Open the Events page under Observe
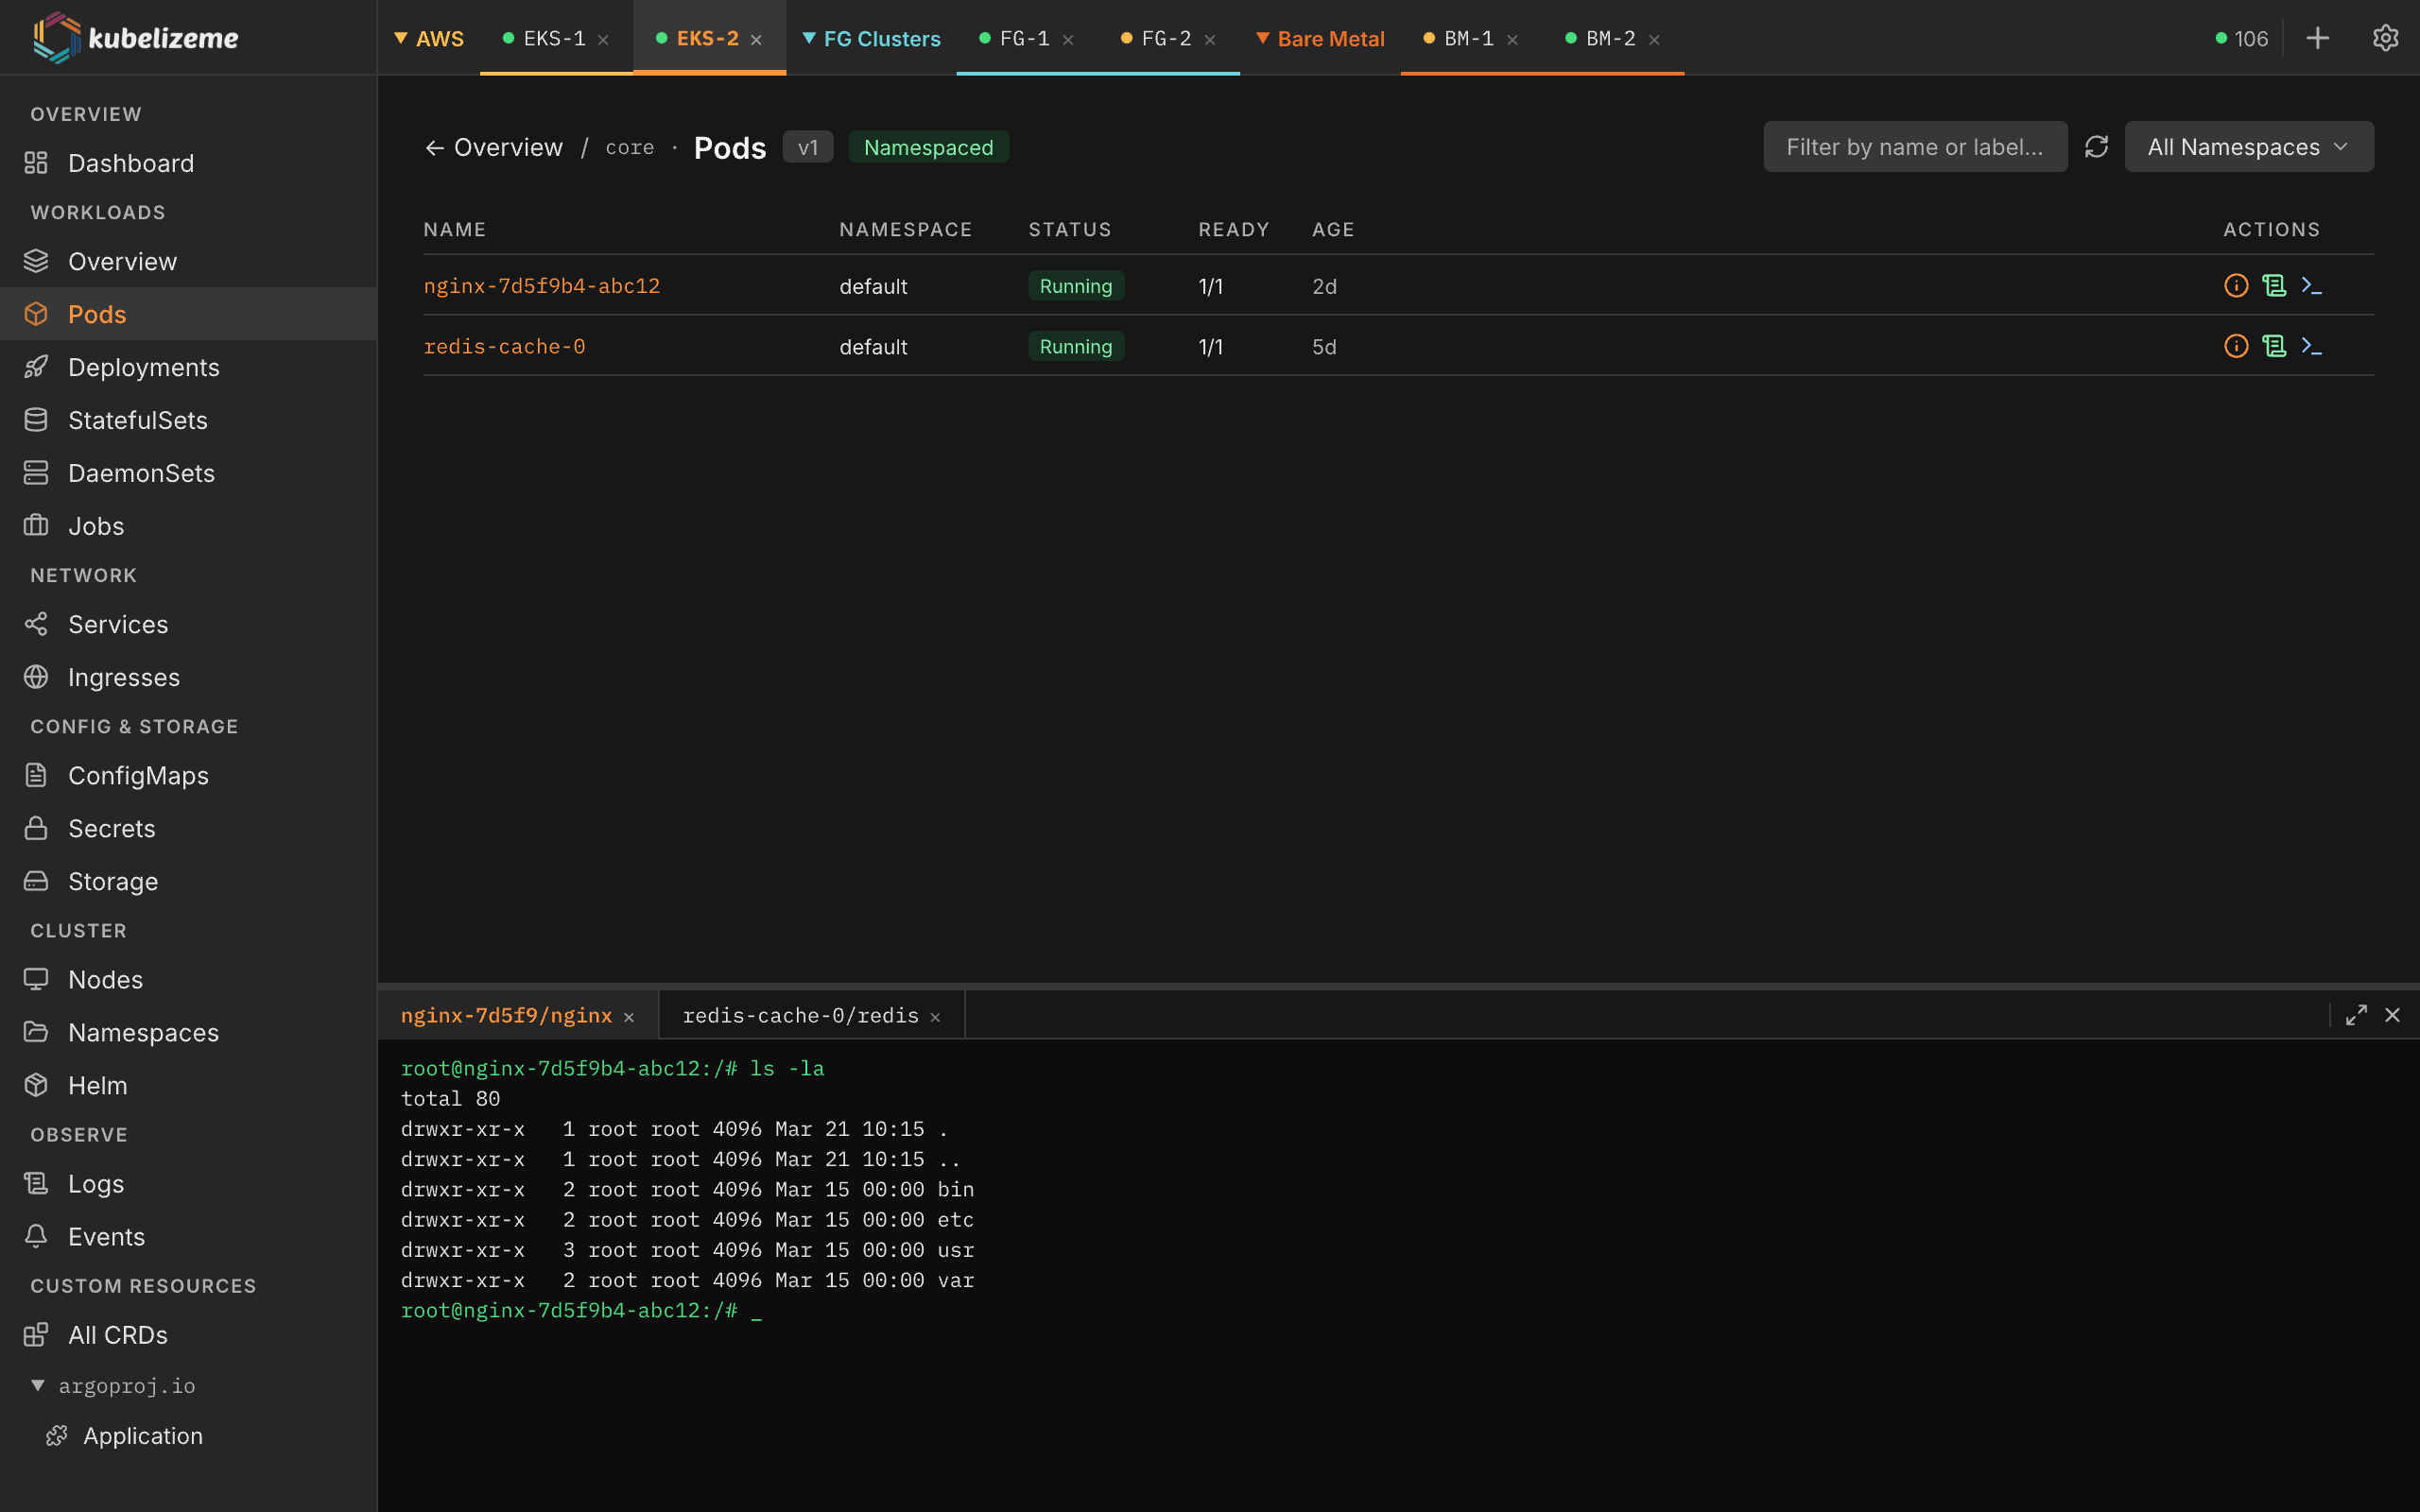Screen dimensions: 2420x1512 coord(105,1236)
